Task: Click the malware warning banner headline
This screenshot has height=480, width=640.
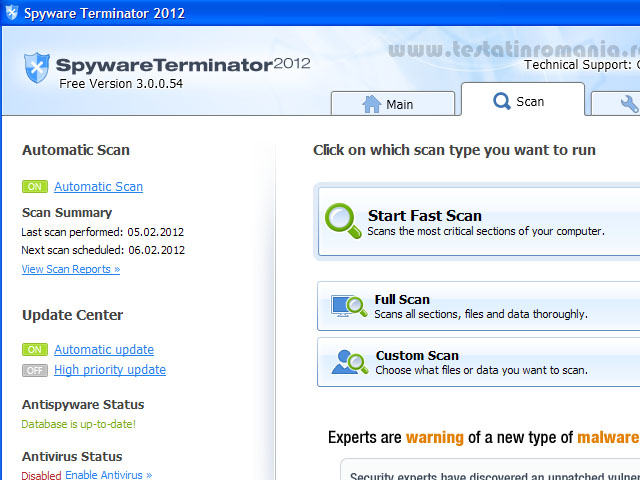Action: [484, 437]
